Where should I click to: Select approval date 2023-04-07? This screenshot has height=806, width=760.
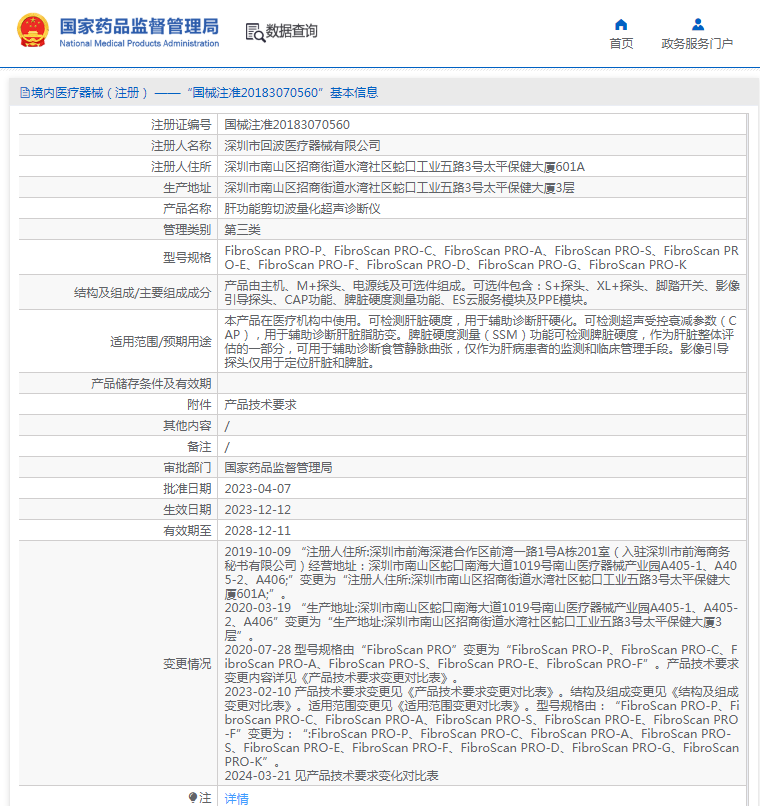coord(257,489)
